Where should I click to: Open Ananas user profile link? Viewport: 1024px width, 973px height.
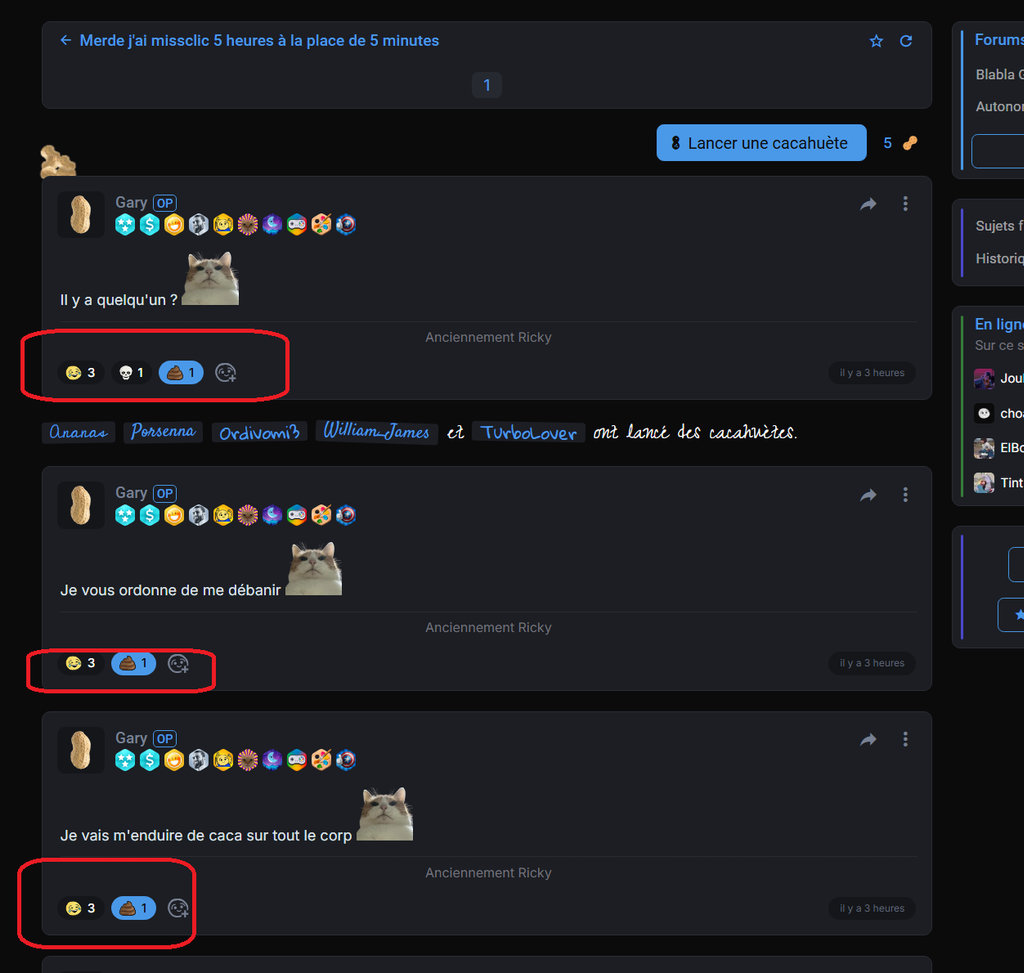78,432
